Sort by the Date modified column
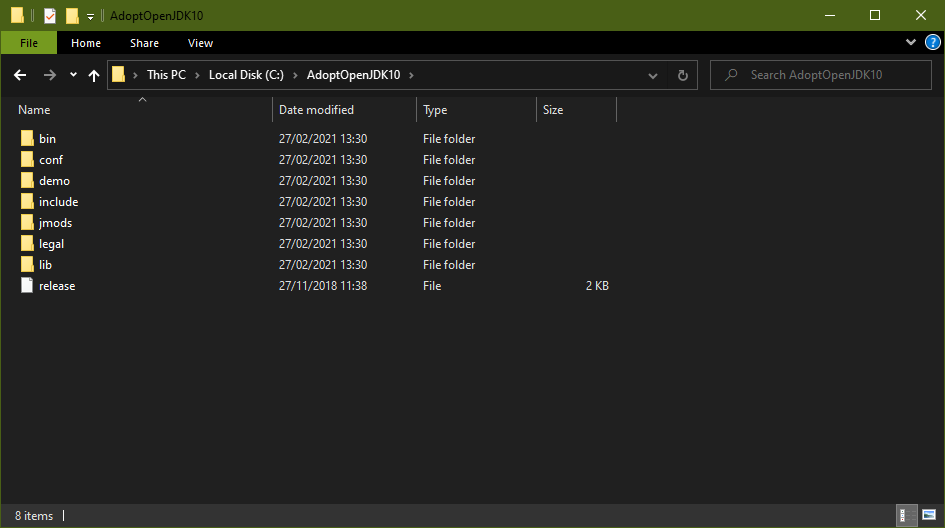 coord(316,110)
